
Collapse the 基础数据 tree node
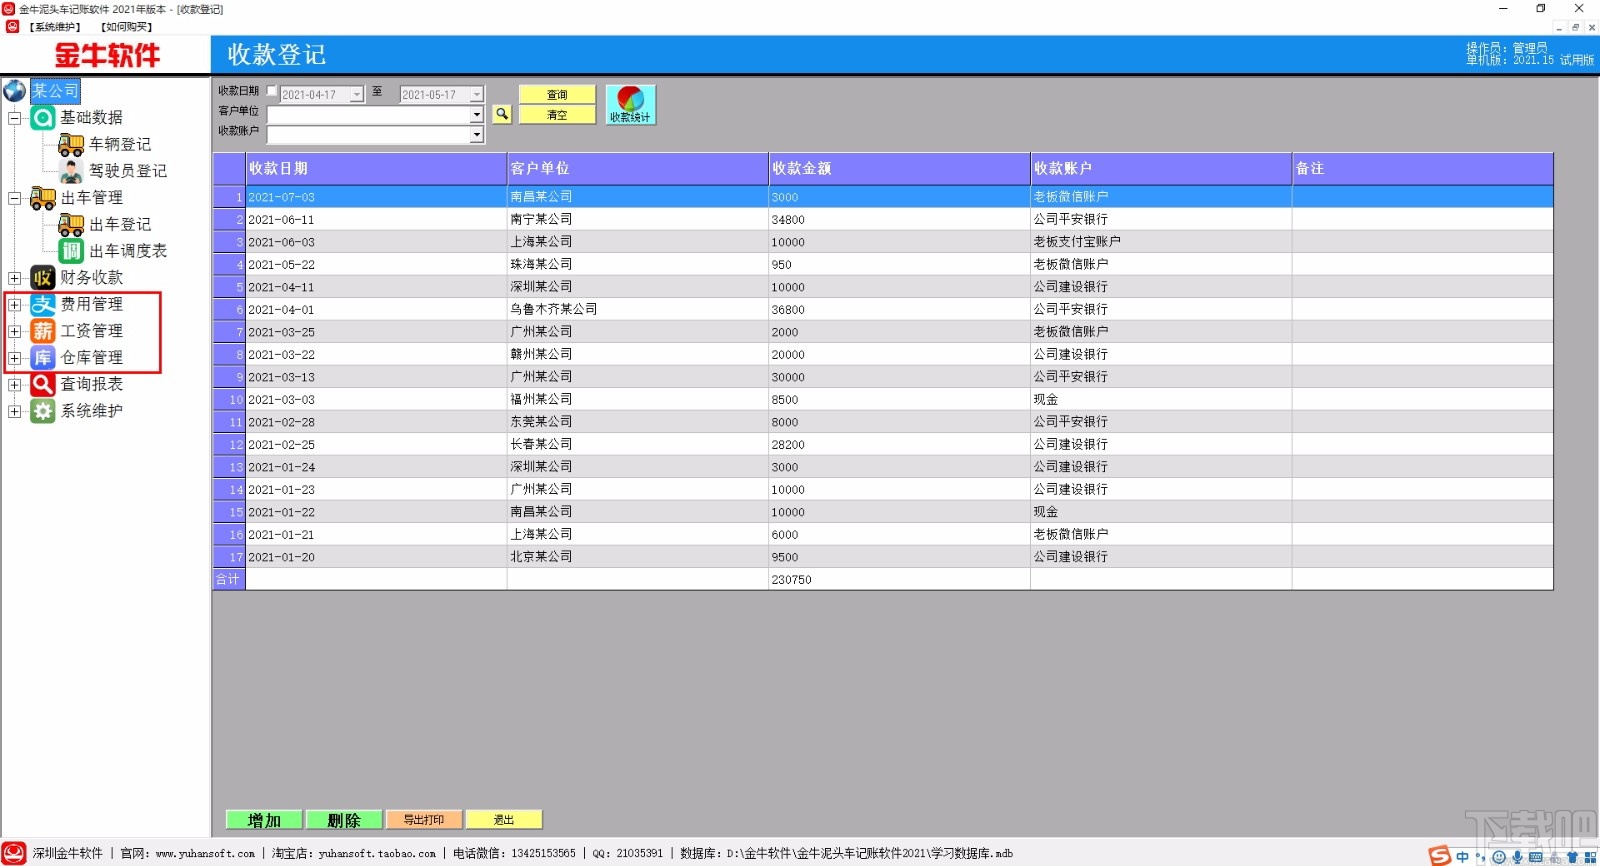[15, 118]
